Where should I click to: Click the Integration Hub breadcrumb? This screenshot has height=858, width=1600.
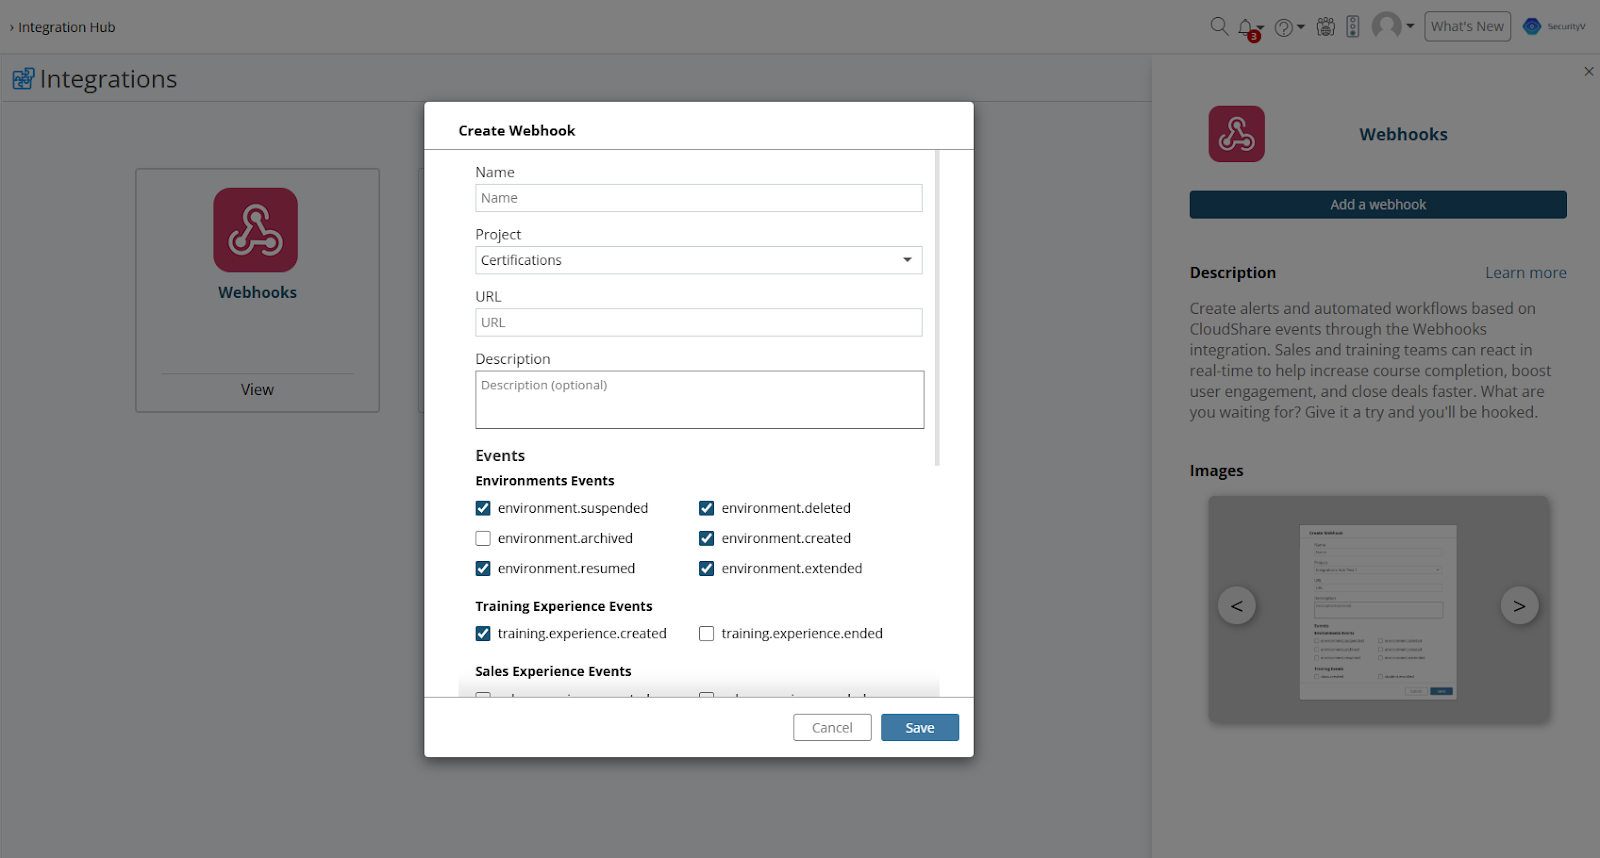66,27
